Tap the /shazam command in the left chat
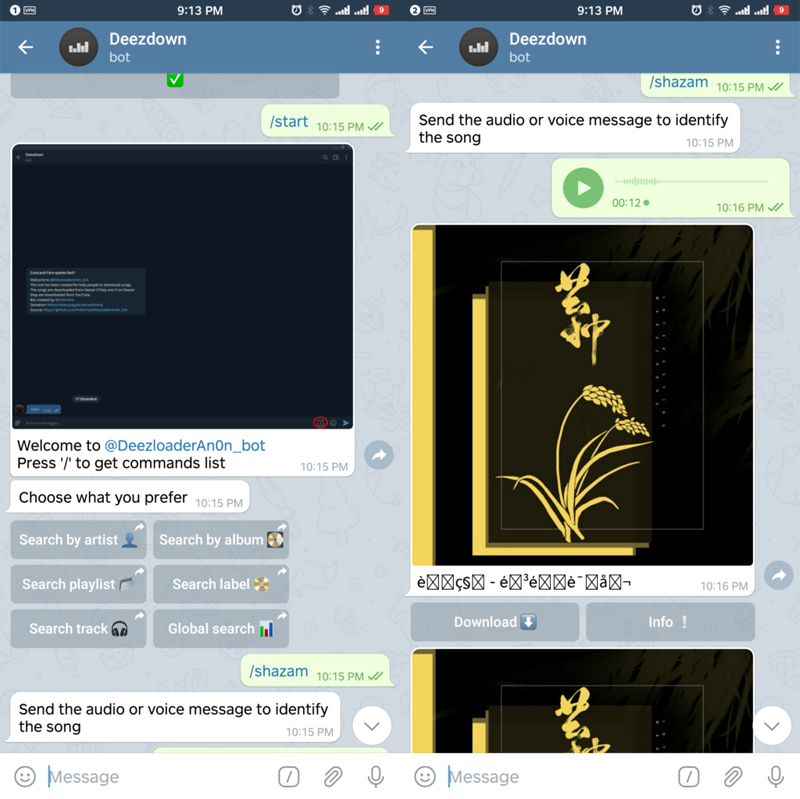Screen dimensions: 800x799 [279, 671]
